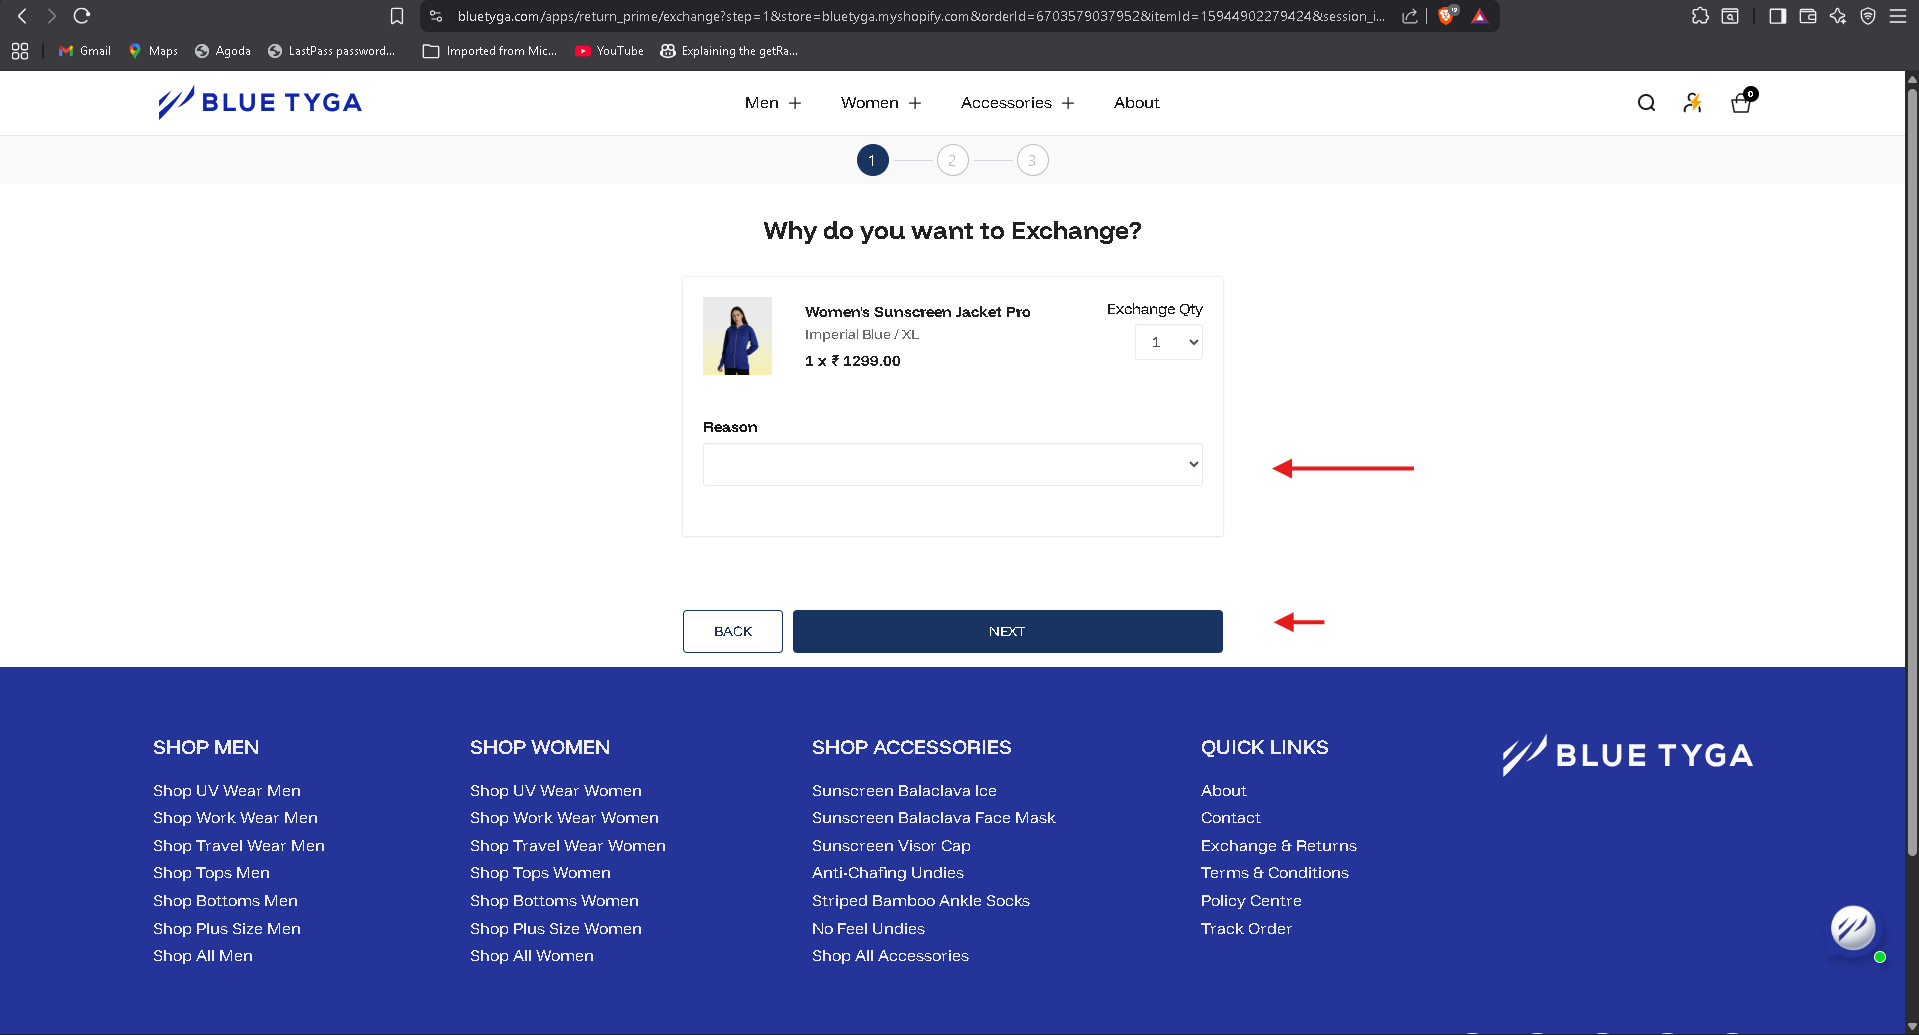Open the Contact quick link
1919x1035 pixels.
(1231, 818)
